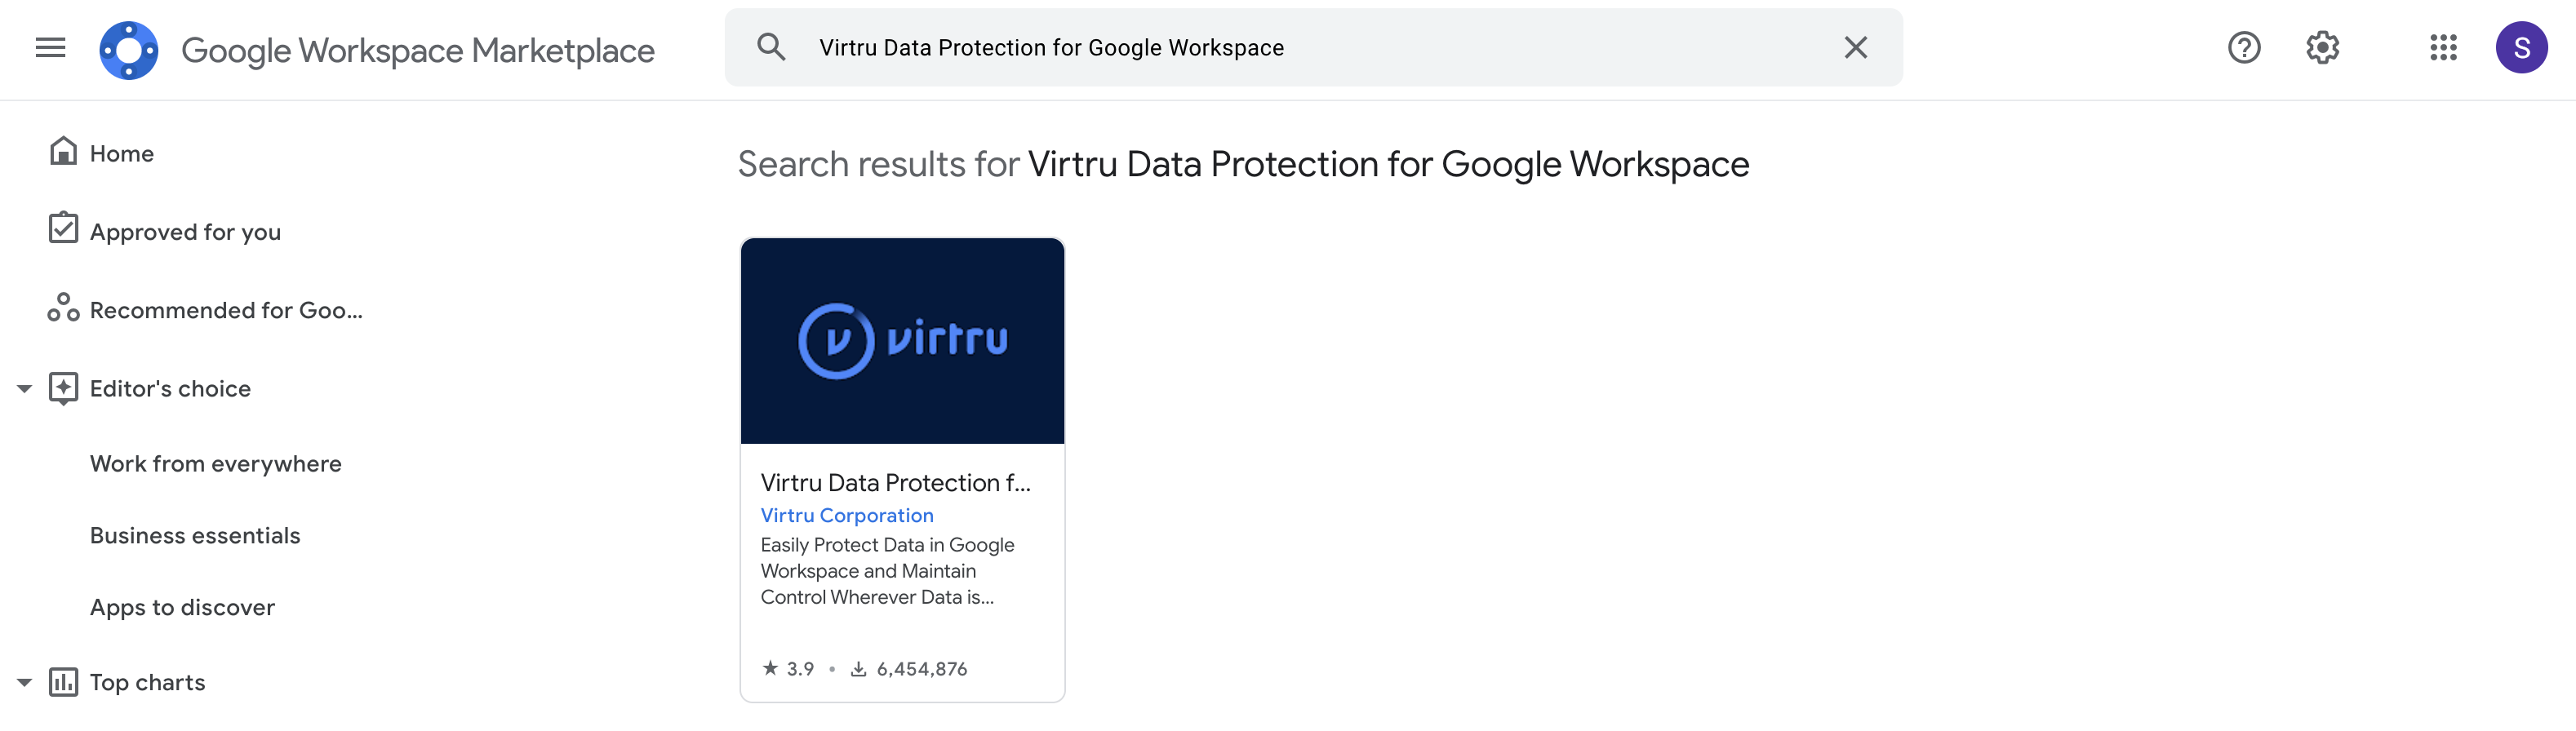Open Virtru Data Protection app listing
2576x731 pixels.
[x=895, y=481]
